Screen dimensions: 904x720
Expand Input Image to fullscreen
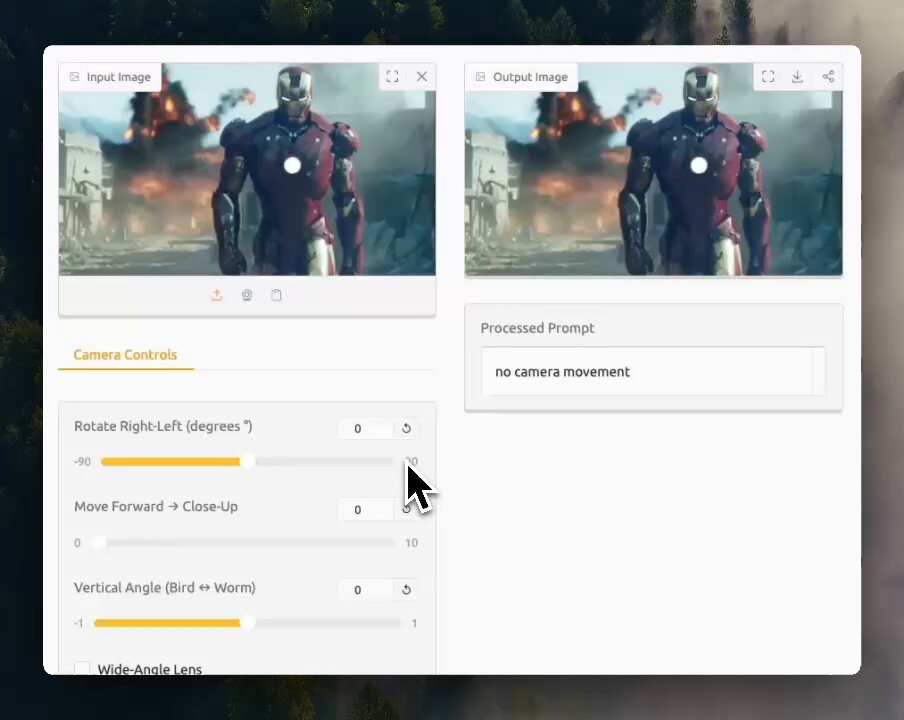[392, 77]
